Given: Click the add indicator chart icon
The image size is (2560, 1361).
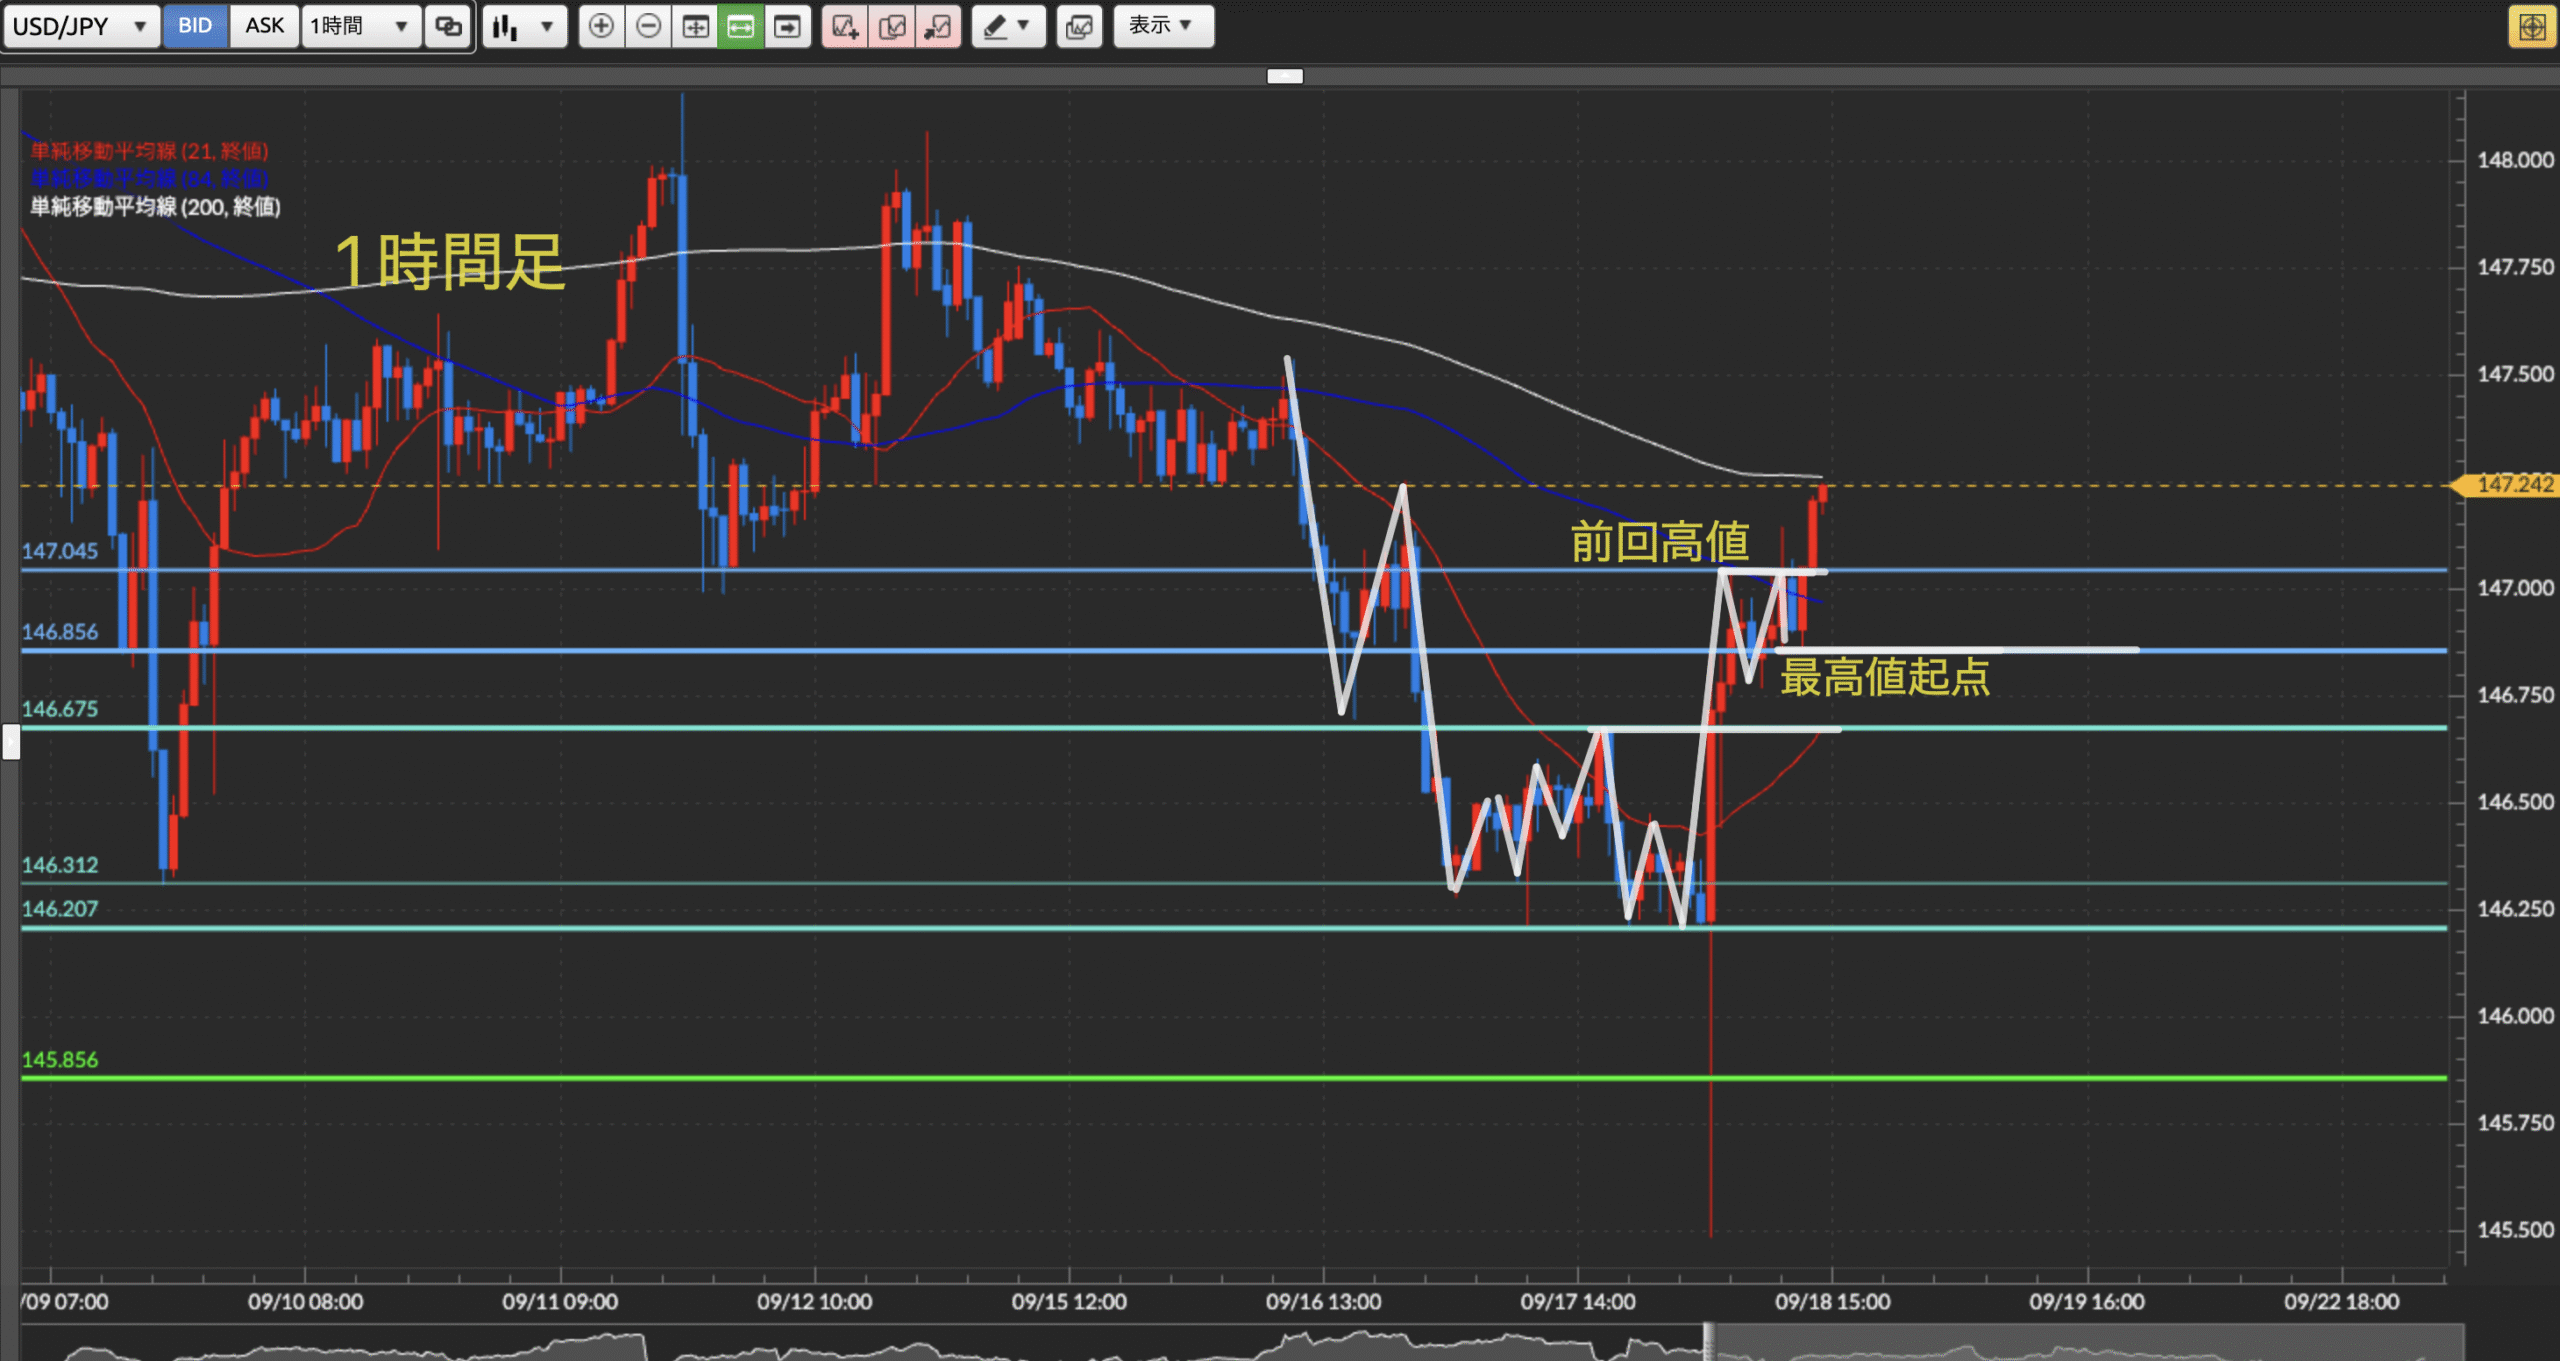Looking at the screenshot, I should click(845, 26).
